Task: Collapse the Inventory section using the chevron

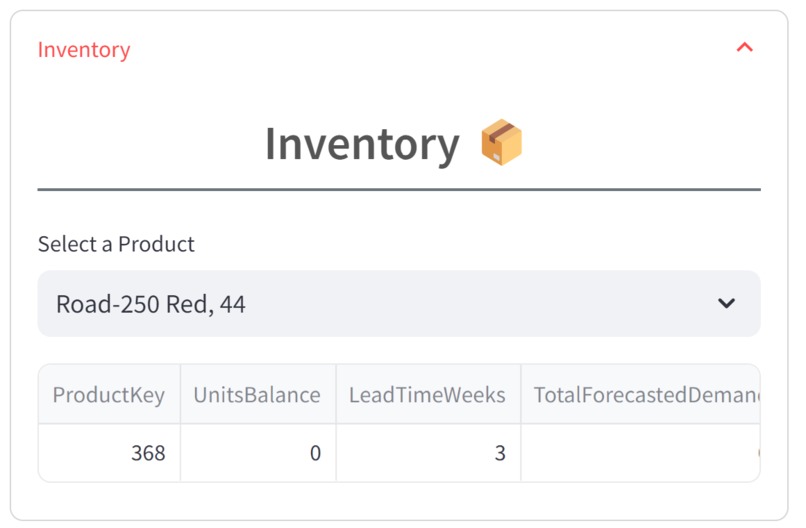Action: (744, 48)
